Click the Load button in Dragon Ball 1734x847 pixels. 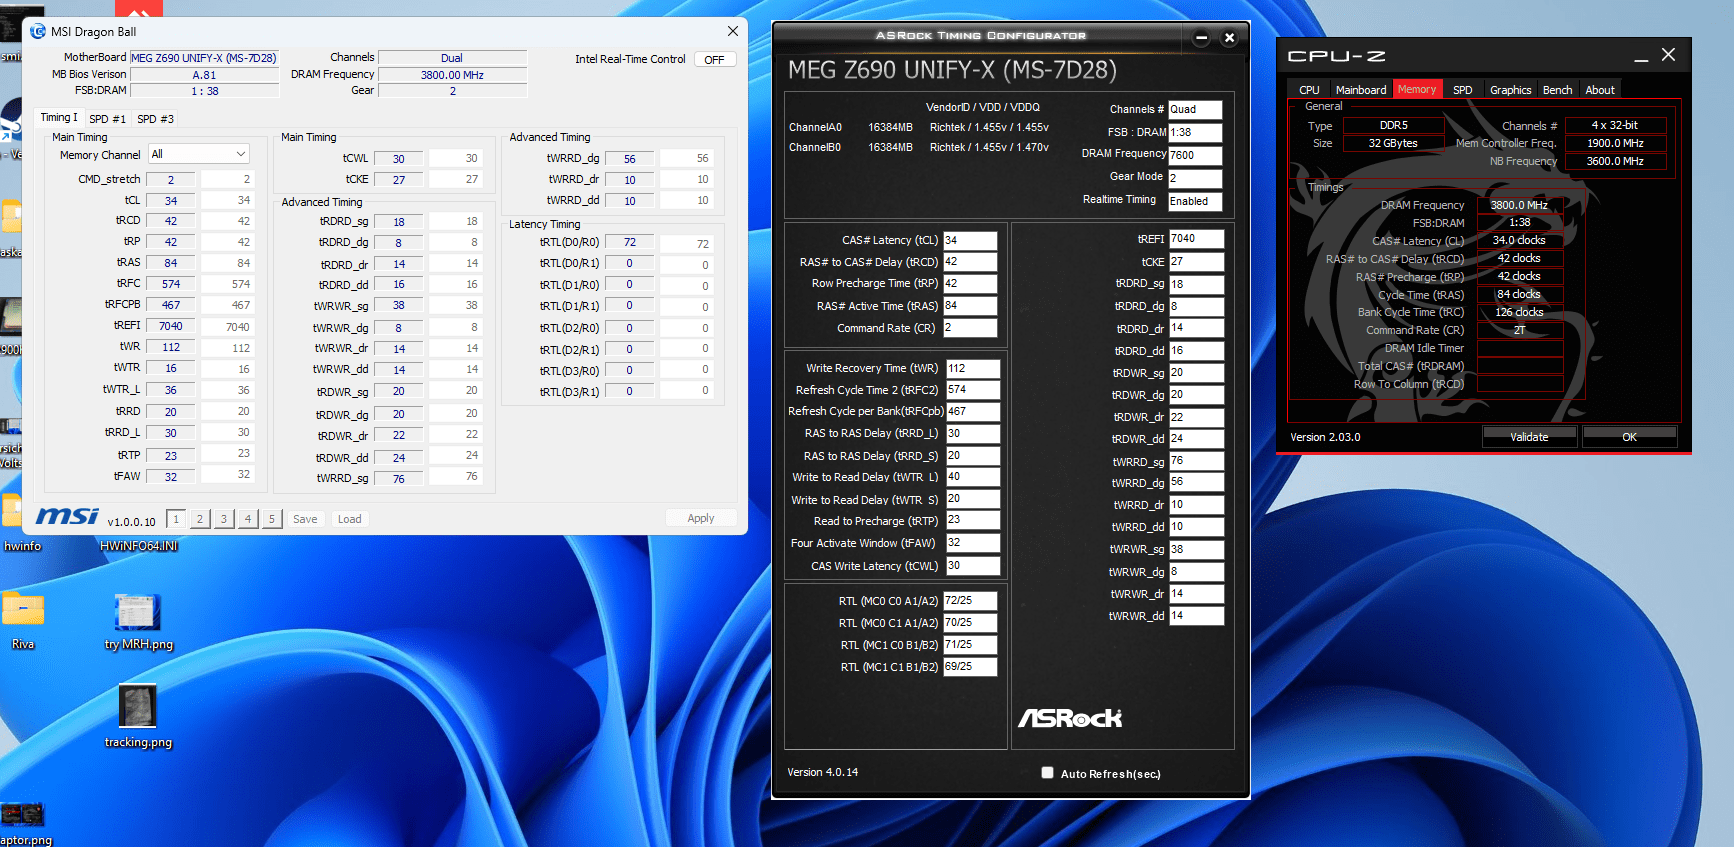(349, 519)
